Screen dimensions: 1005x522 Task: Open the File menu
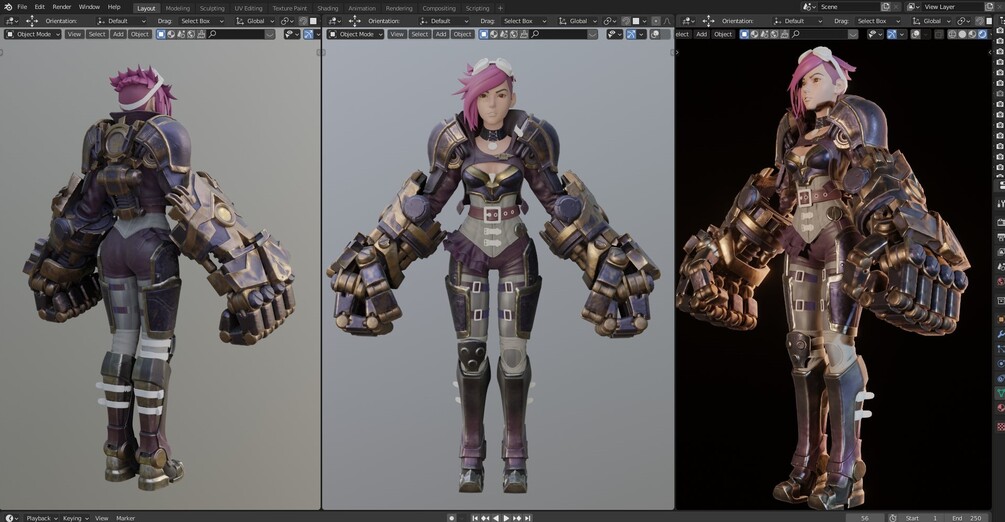[x=22, y=7]
